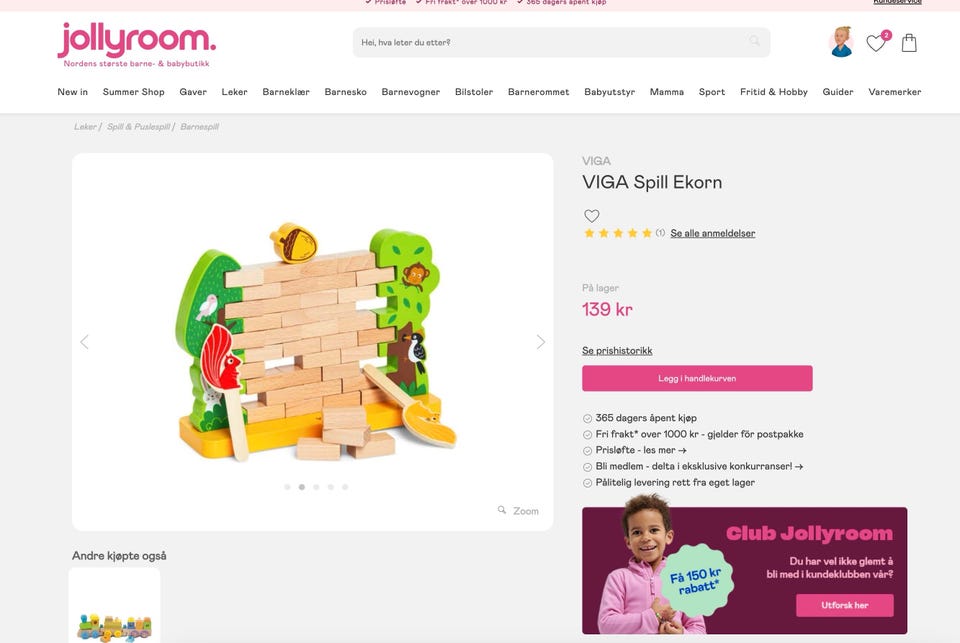This screenshot has height=643, width=960.
Task: Add VIGA Spill Ekorn to favorites heart
Action: click(x=591, y=216)
